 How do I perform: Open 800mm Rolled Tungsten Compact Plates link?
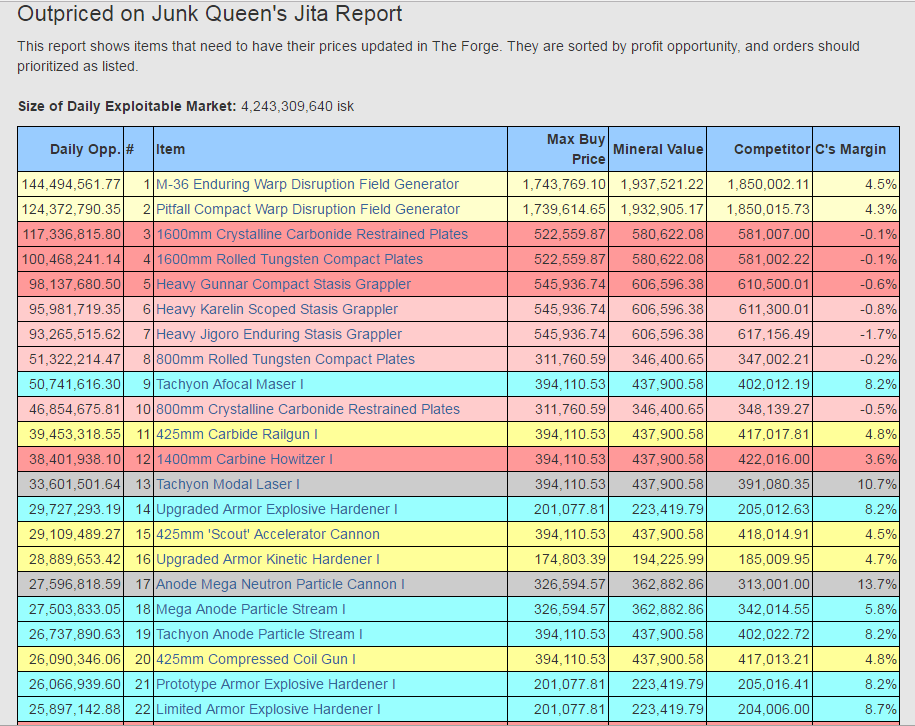[285, 359]
